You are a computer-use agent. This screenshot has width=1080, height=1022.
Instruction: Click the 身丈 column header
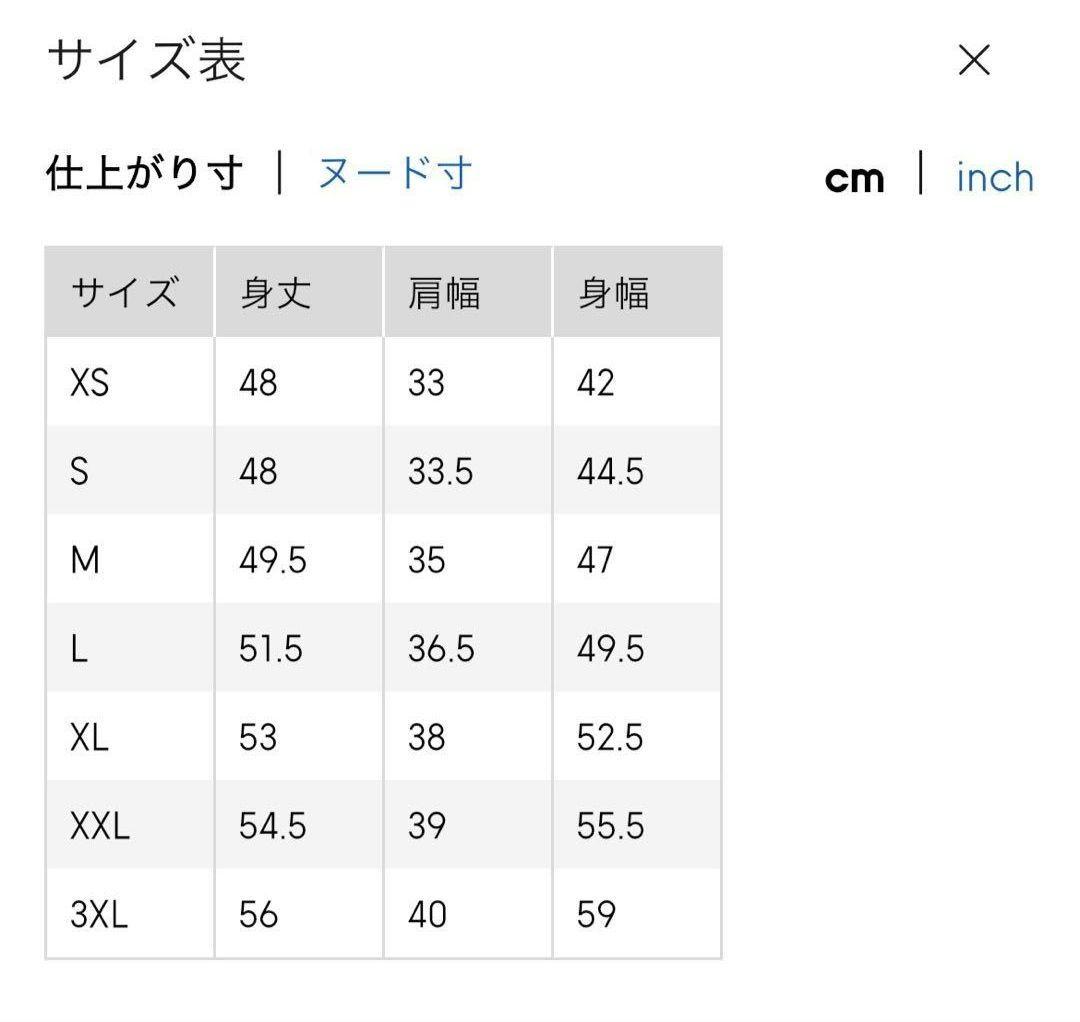point(276,294)
